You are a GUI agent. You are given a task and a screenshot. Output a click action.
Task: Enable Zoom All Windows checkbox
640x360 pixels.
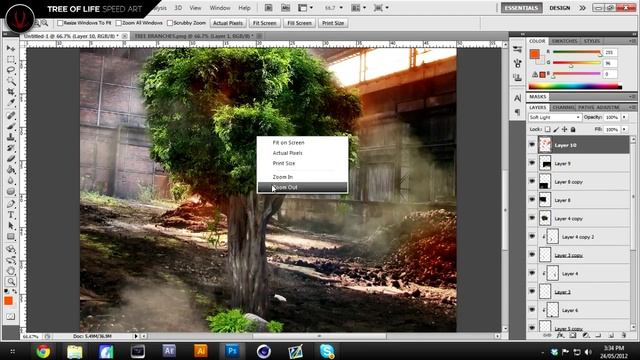pos(118,23)
